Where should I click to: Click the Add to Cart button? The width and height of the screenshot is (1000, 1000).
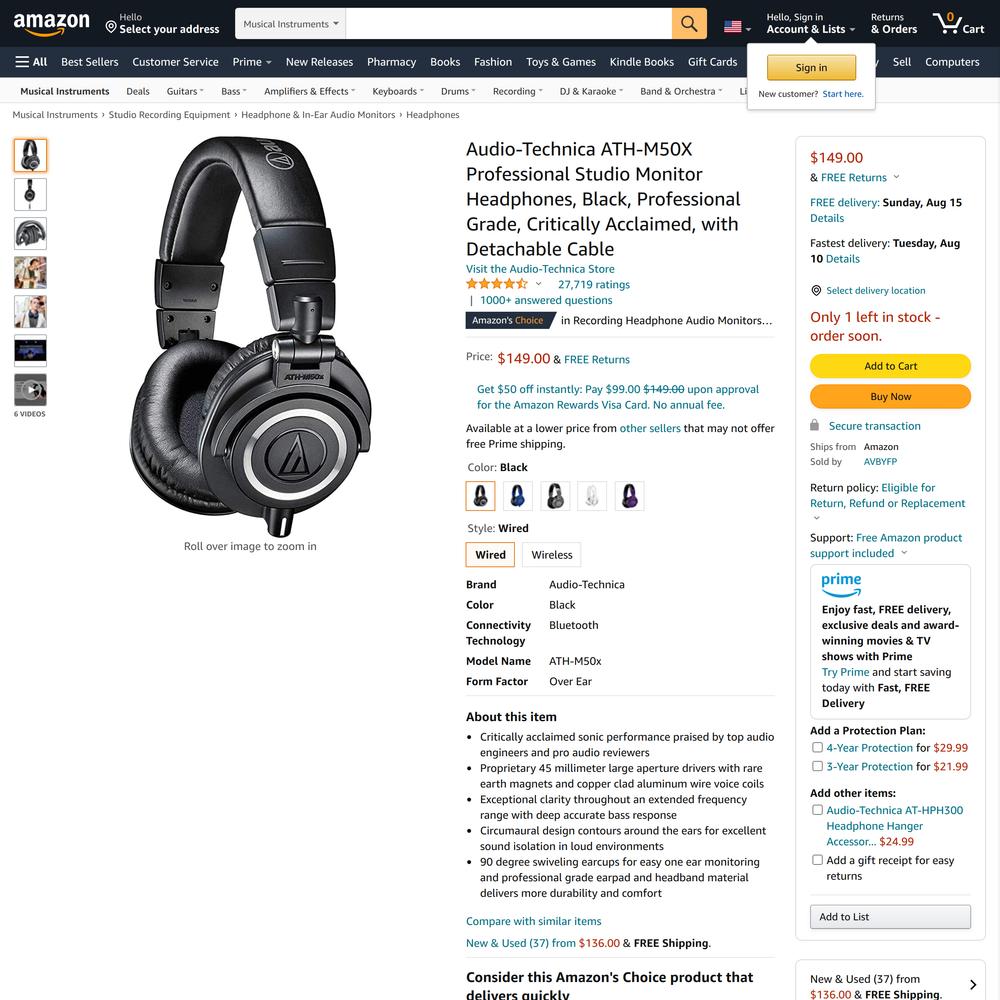click(x=890, y=366)
